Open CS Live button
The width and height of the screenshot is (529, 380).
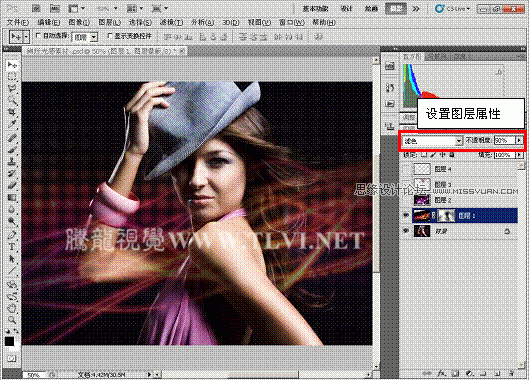point(453,9)
